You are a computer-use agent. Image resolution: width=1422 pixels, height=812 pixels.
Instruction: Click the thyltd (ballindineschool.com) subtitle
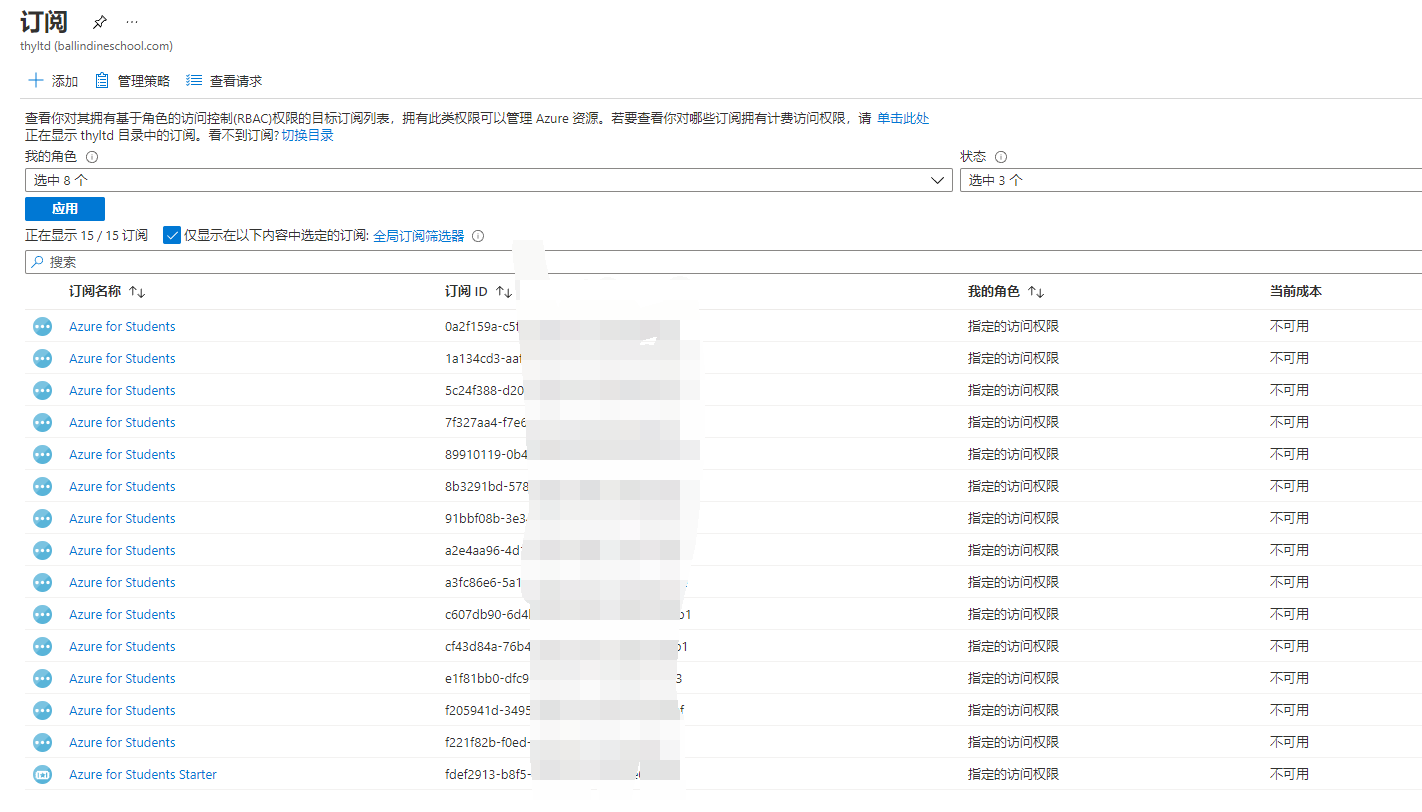pos(96,46)
